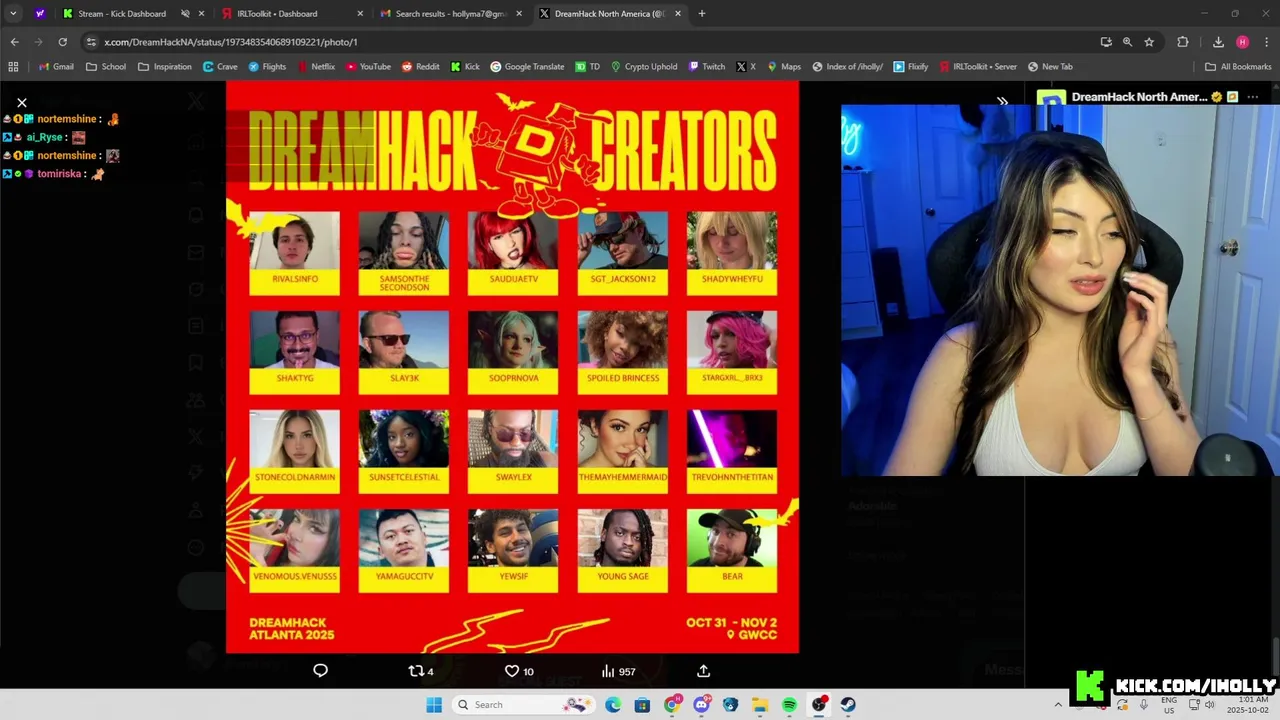Open File Explorer from the taskbar

pyautogui.click(x=760, y=705)
